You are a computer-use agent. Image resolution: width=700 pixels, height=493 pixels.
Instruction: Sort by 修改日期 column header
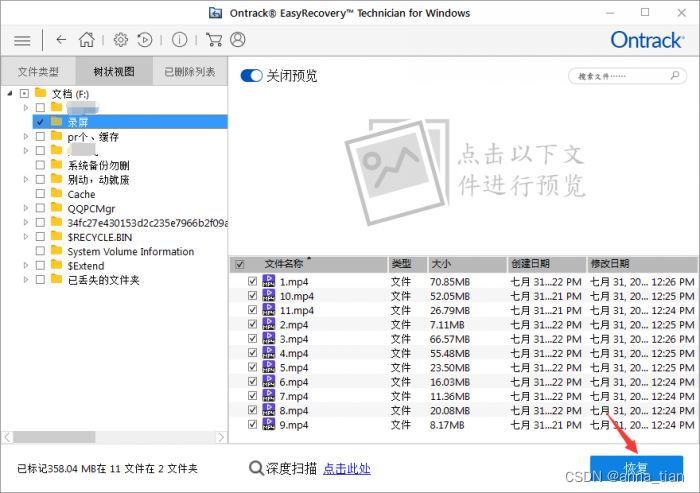click(x=642, y=264)
